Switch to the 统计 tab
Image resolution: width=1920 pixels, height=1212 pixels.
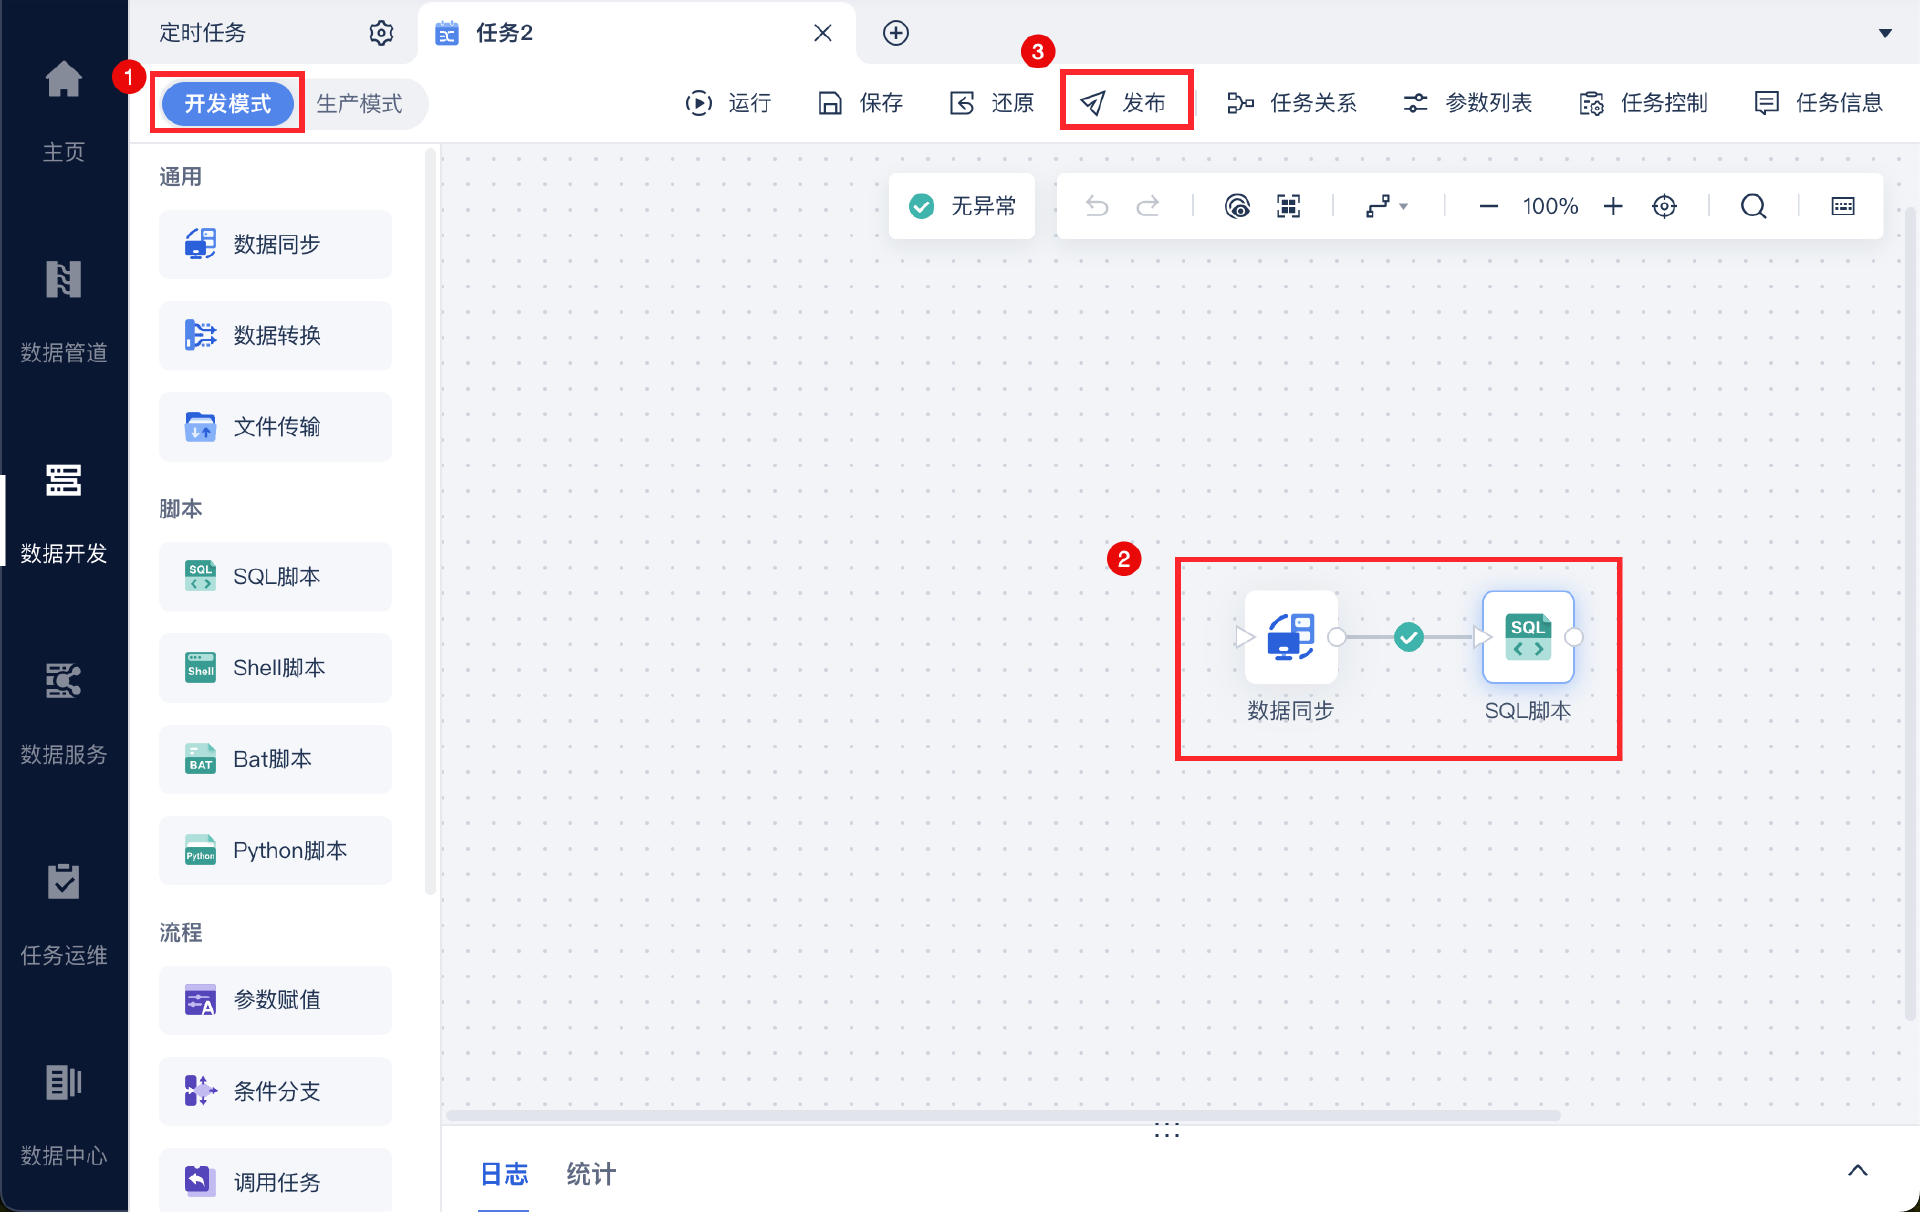pos(591,1174)
